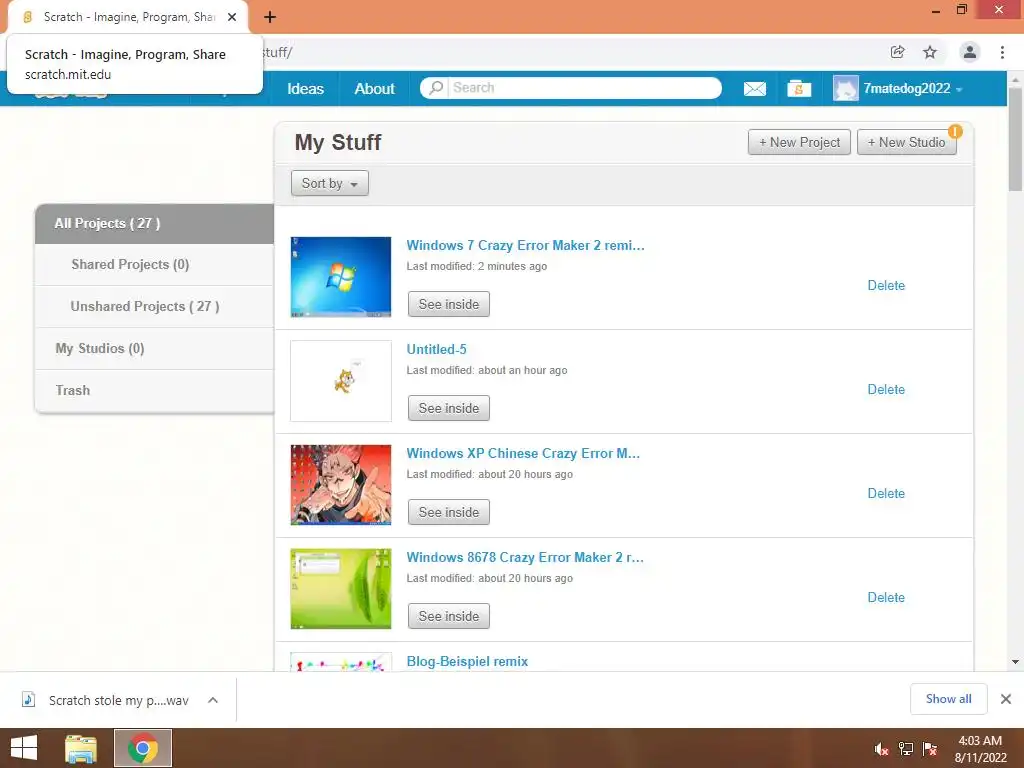Select the My Studios (0) tab

coord(155,348)
